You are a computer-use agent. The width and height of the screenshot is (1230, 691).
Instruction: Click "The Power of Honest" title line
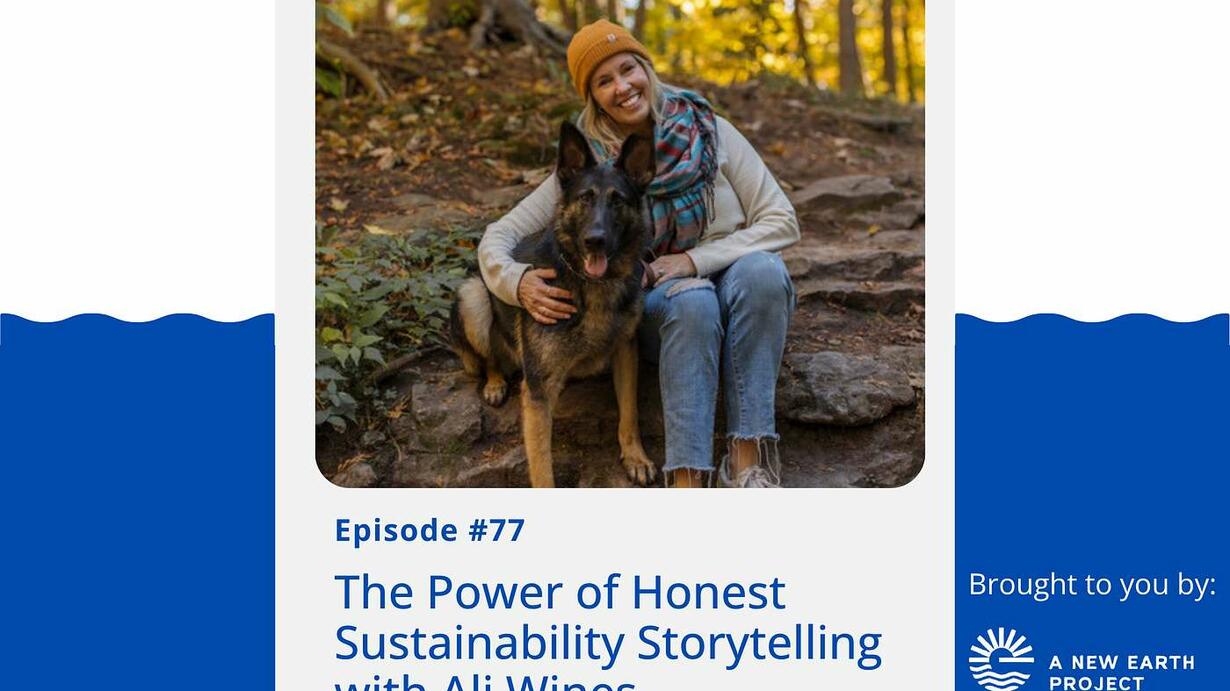click(x=560, y=592)
